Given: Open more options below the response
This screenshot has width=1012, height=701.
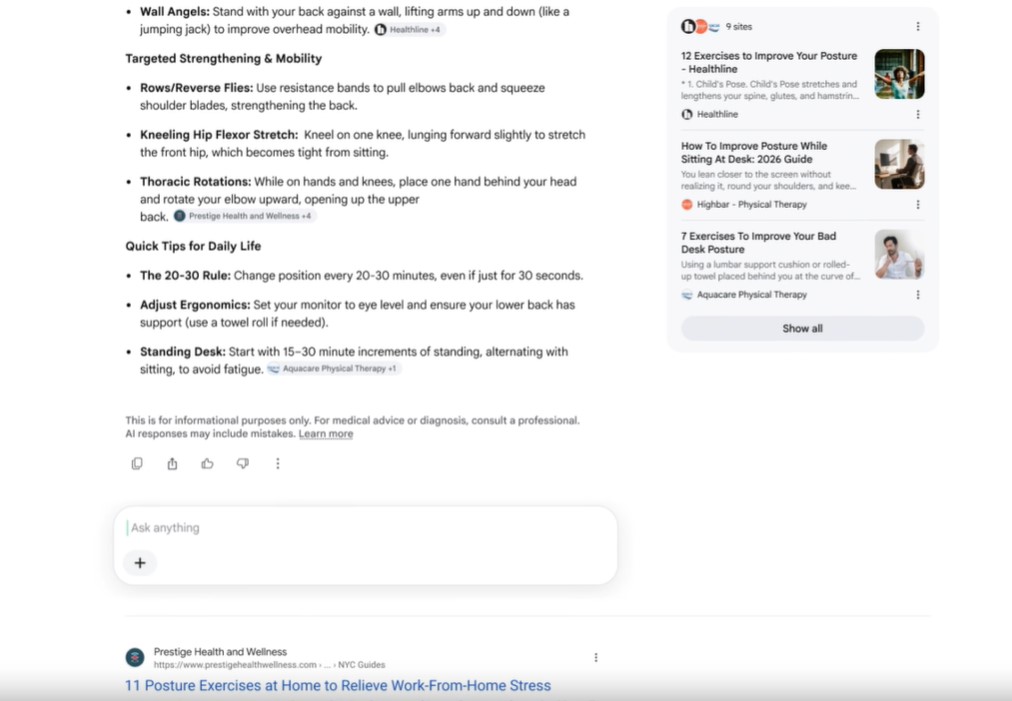Looking at the screenshot, I should [x=278, y=463].
